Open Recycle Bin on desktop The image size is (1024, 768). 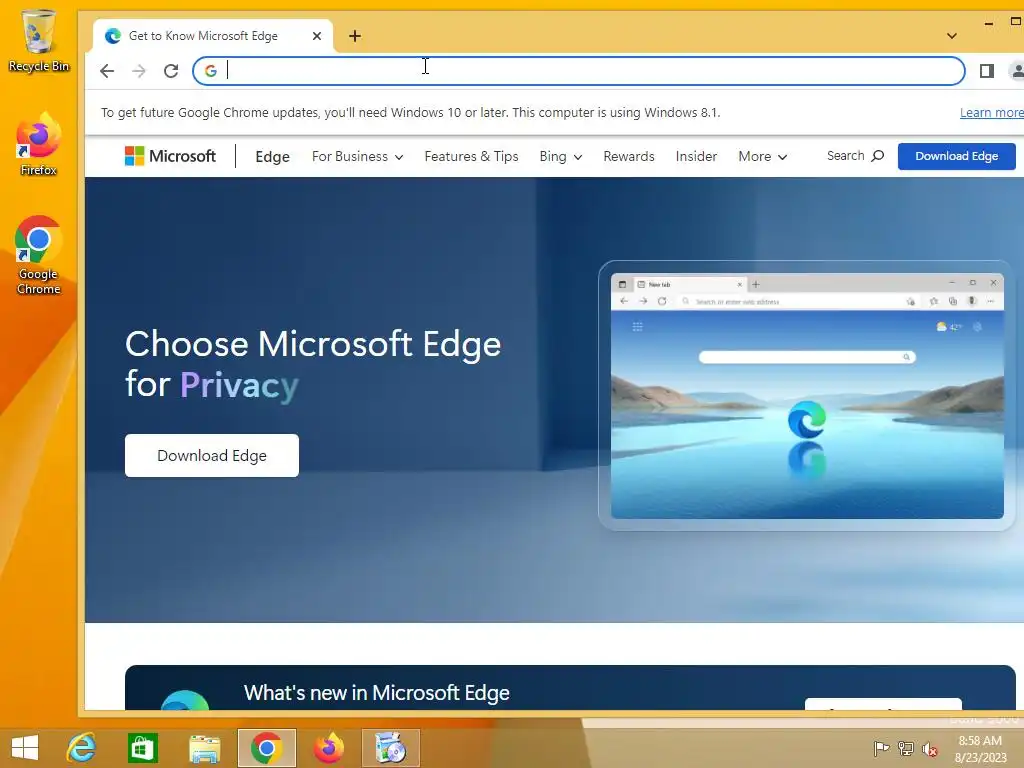pos(39,40)
